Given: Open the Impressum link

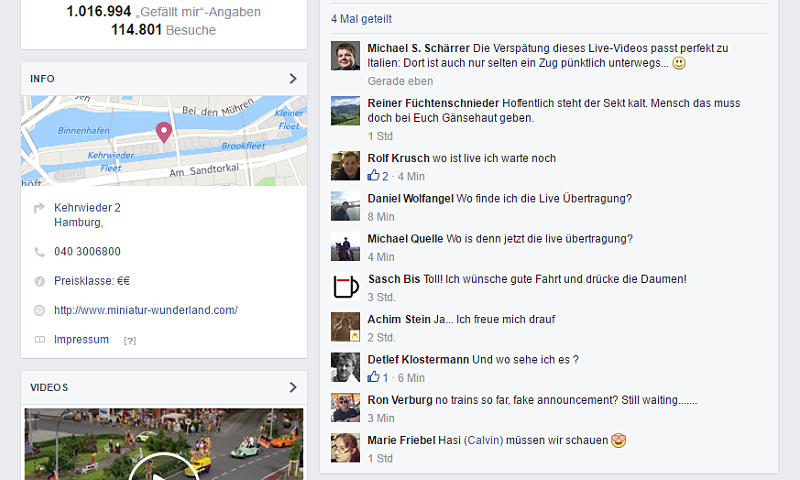Looking at the screenshot, I should (x=82, y=340).
